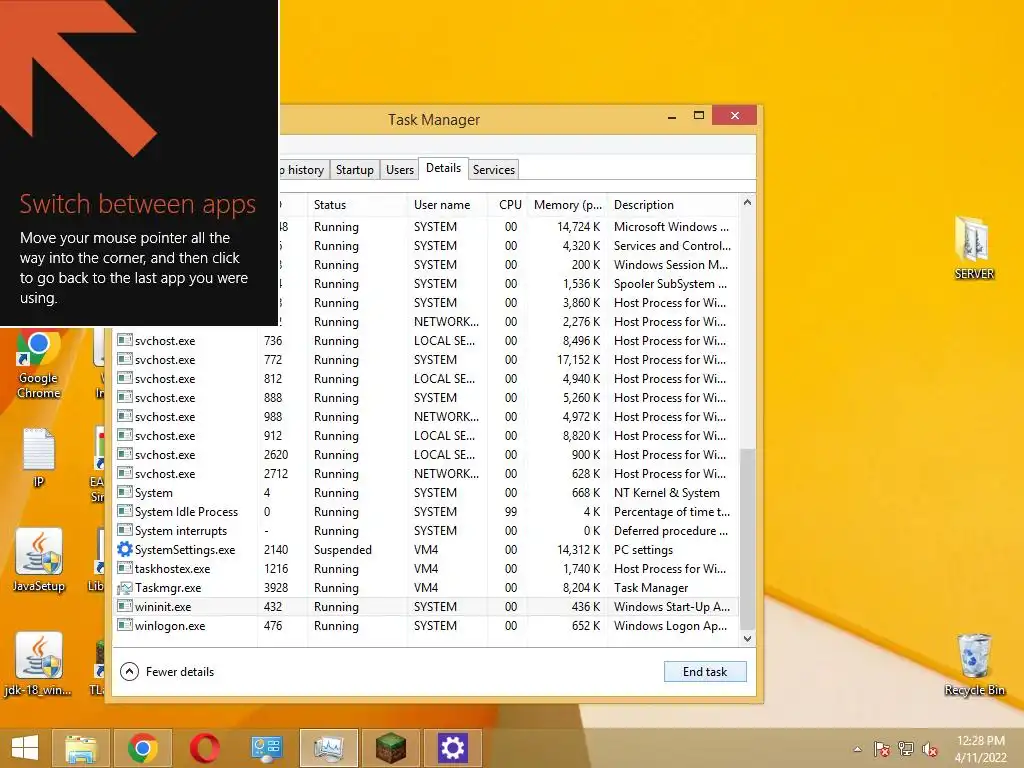Open the PC settings gear in taskbar
Image resolution: width=1024 pixels, height=768 pixels.
(x=453, y=748)
